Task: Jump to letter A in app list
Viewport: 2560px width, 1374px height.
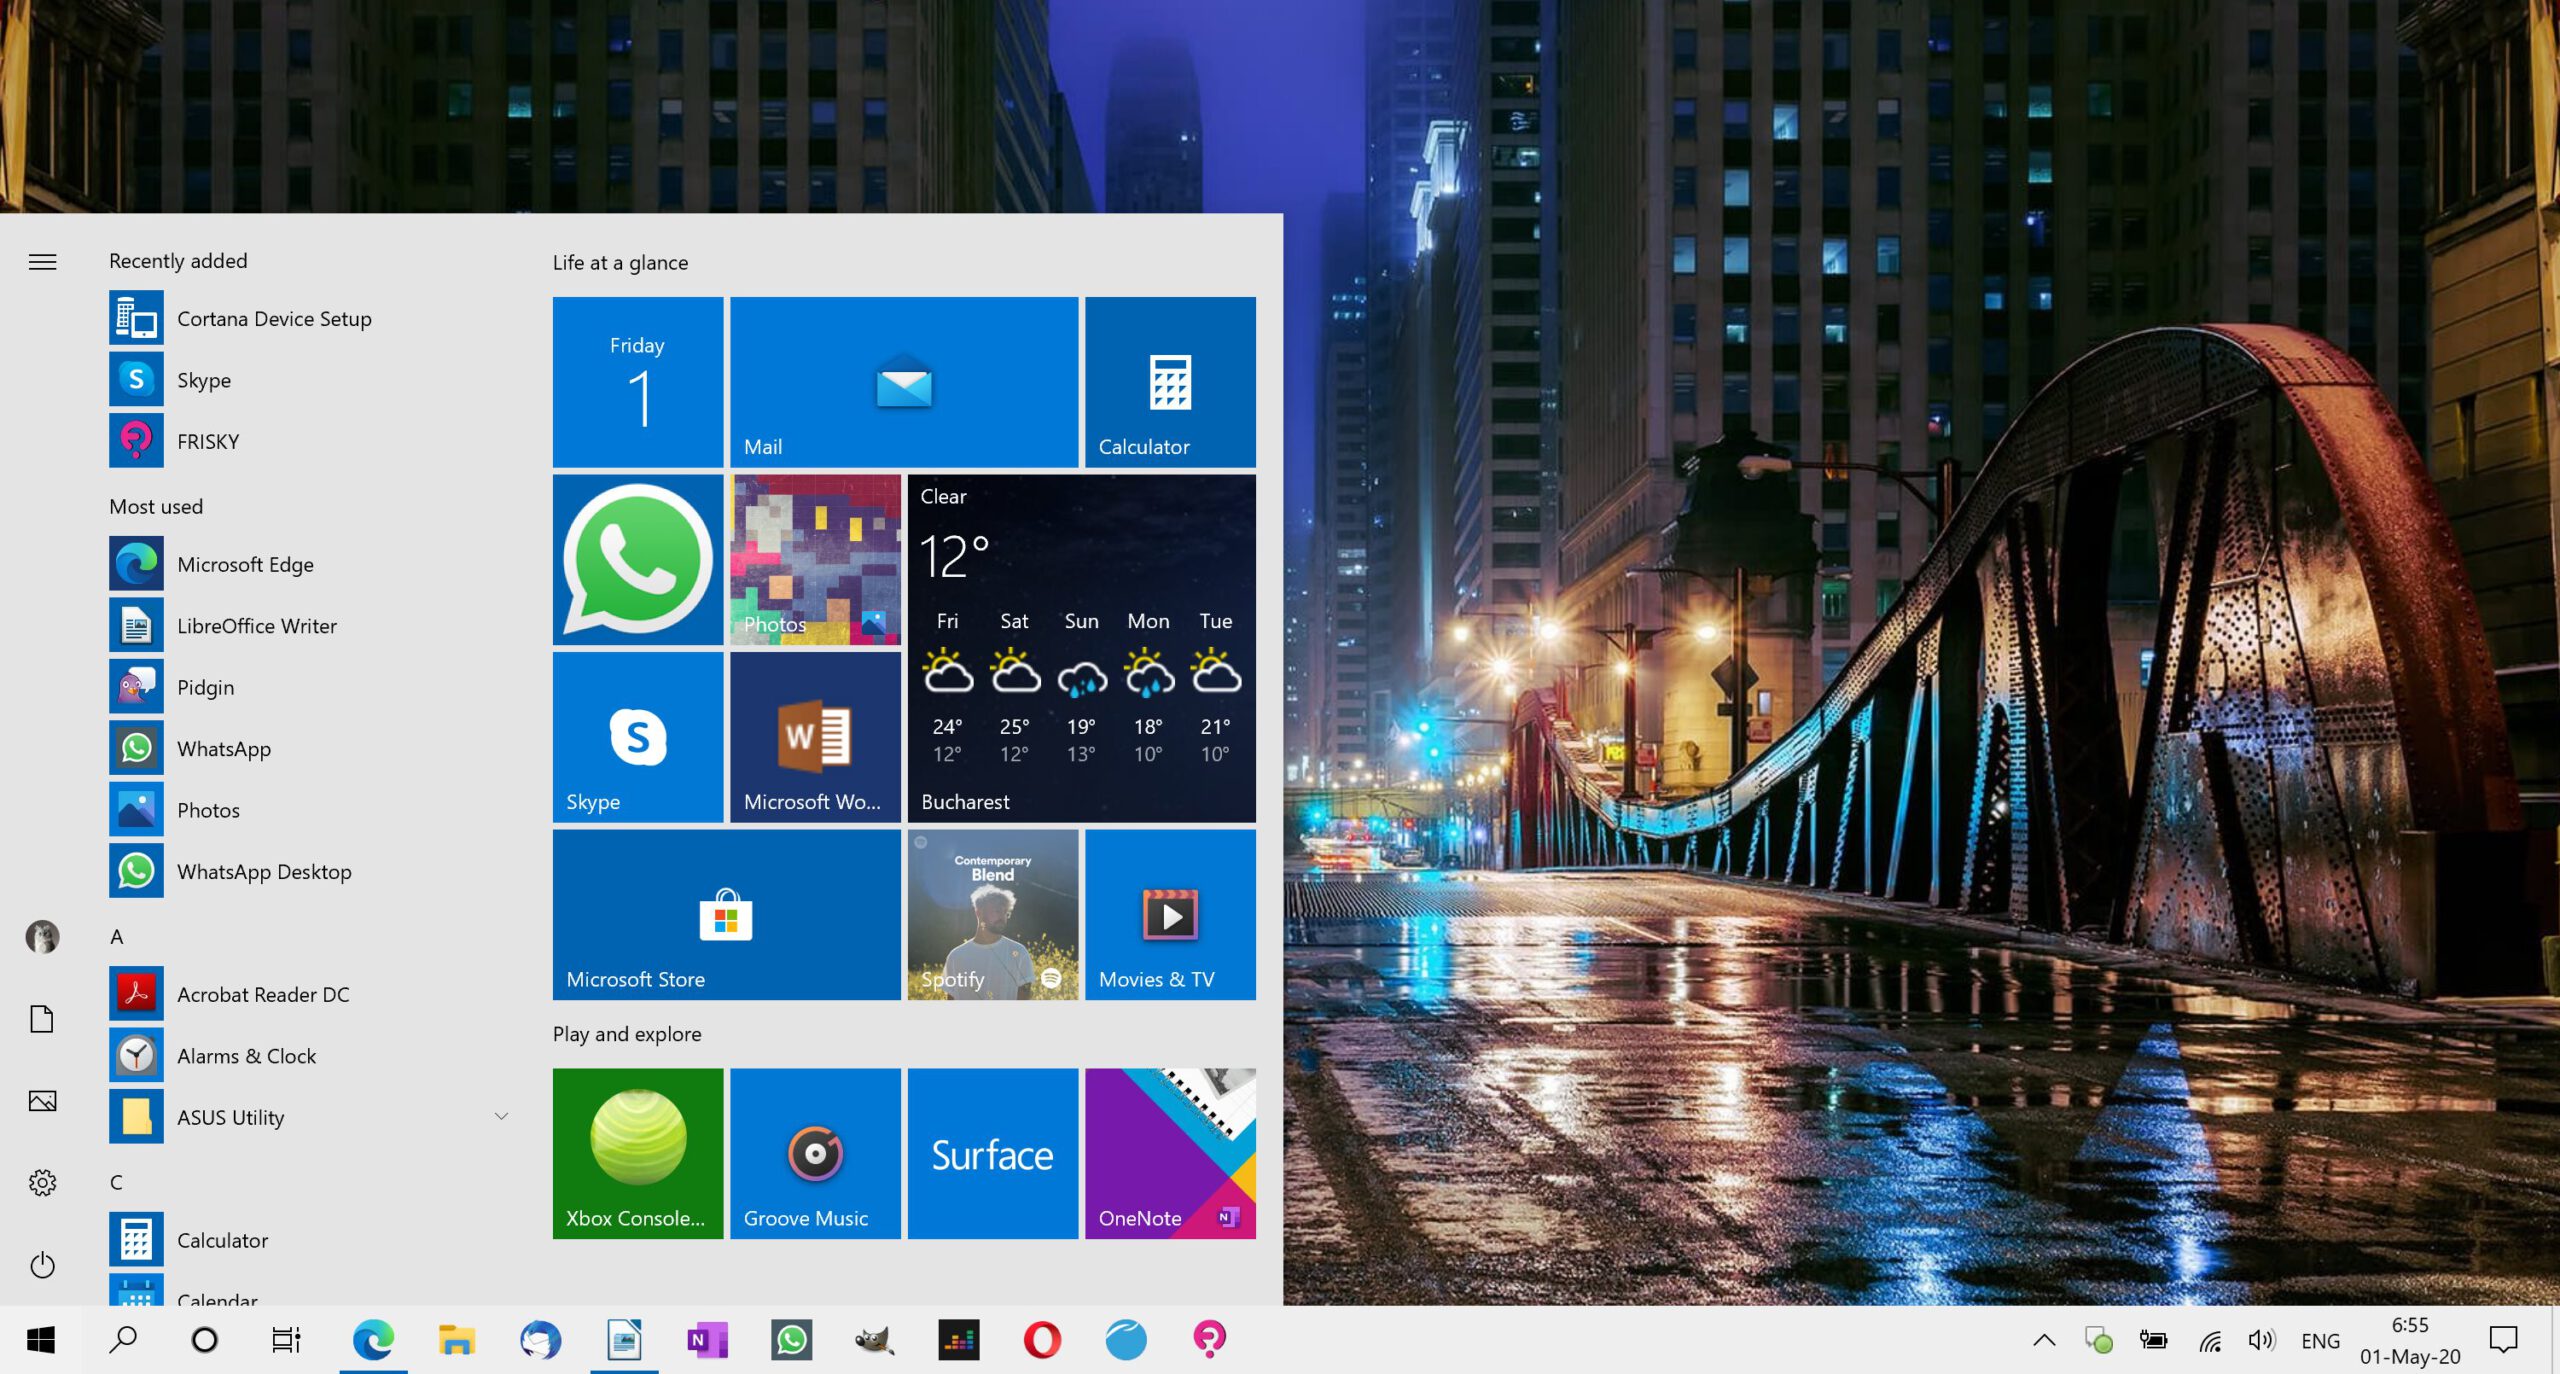Action: pyautogui.click(x=117, y=937)
